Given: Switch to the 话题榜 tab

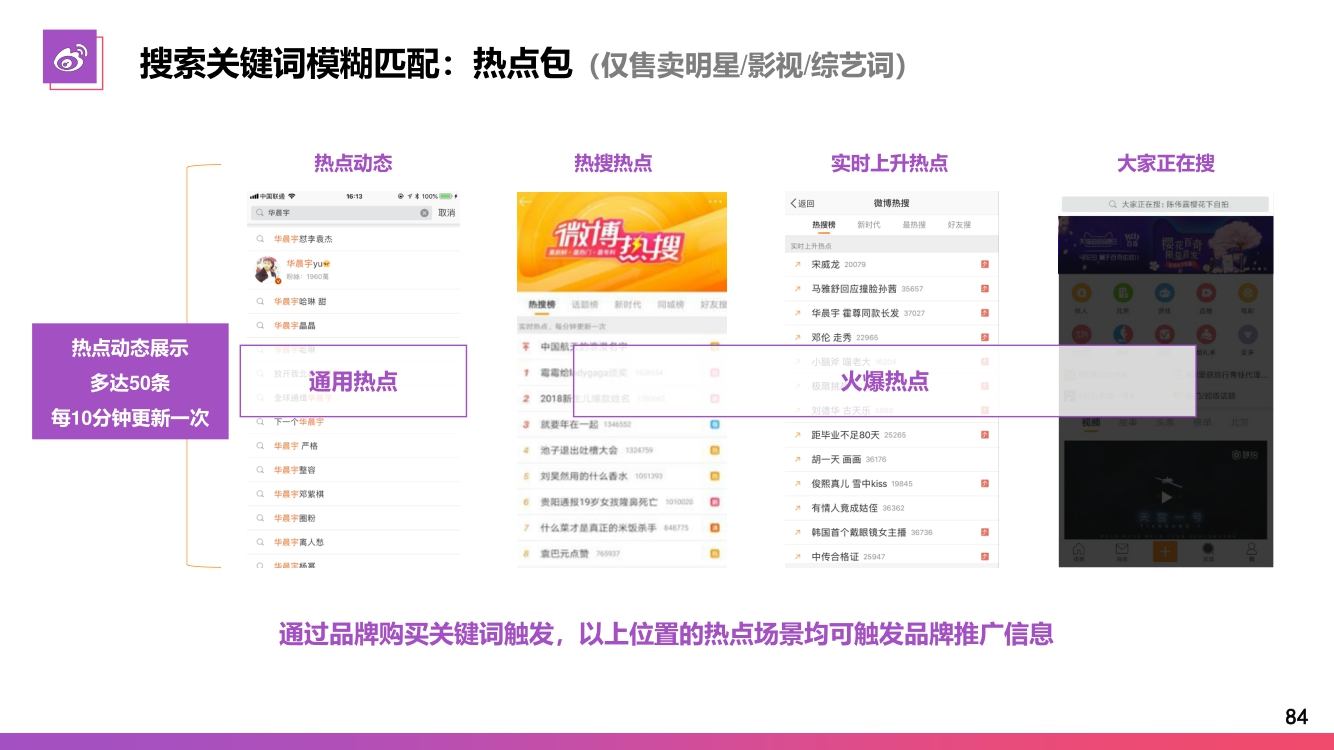Looking at the screenshot, I should coord(585,305).
